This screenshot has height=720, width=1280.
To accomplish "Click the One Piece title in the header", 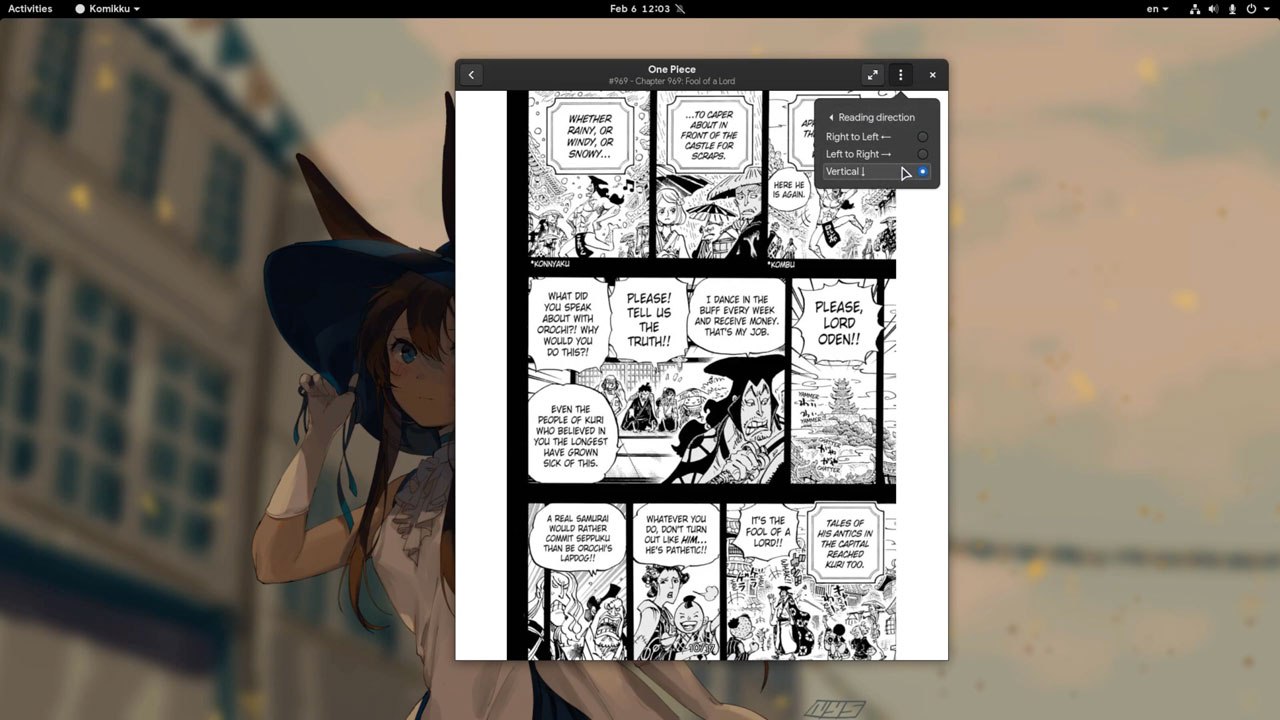I will click(x=671, y=69).
